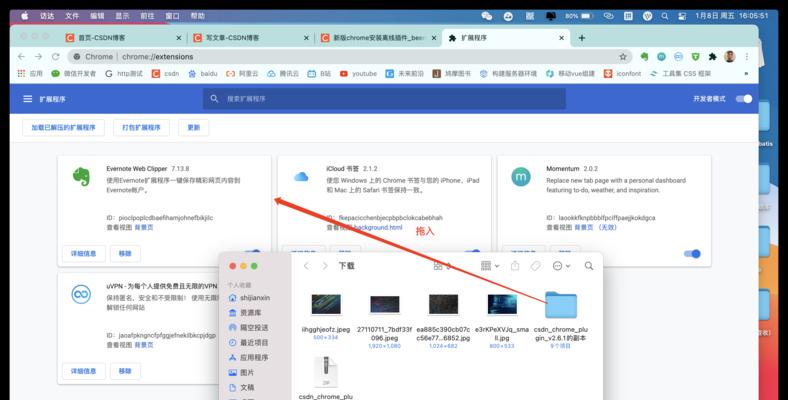Image resolution: width=788 pixels, height=400 pixels.
Task: Change Finder icon view mode switcher
Action: pos(442,266)
